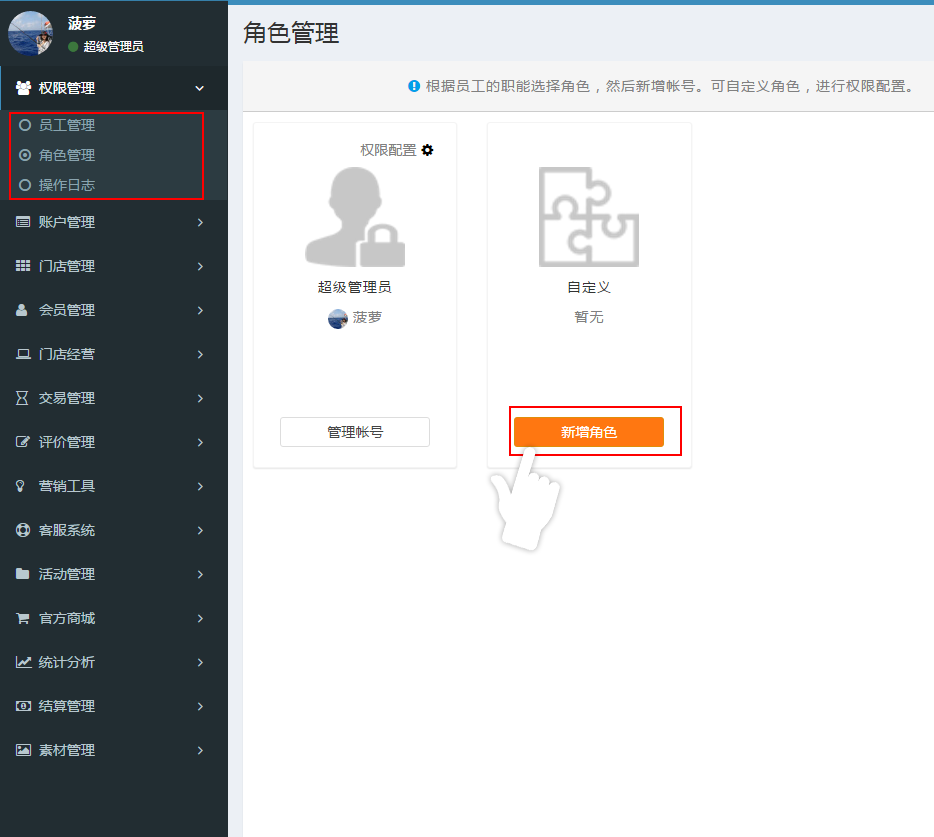
Task: Expand the 门店管理 chevron
Action: point(200,266)
